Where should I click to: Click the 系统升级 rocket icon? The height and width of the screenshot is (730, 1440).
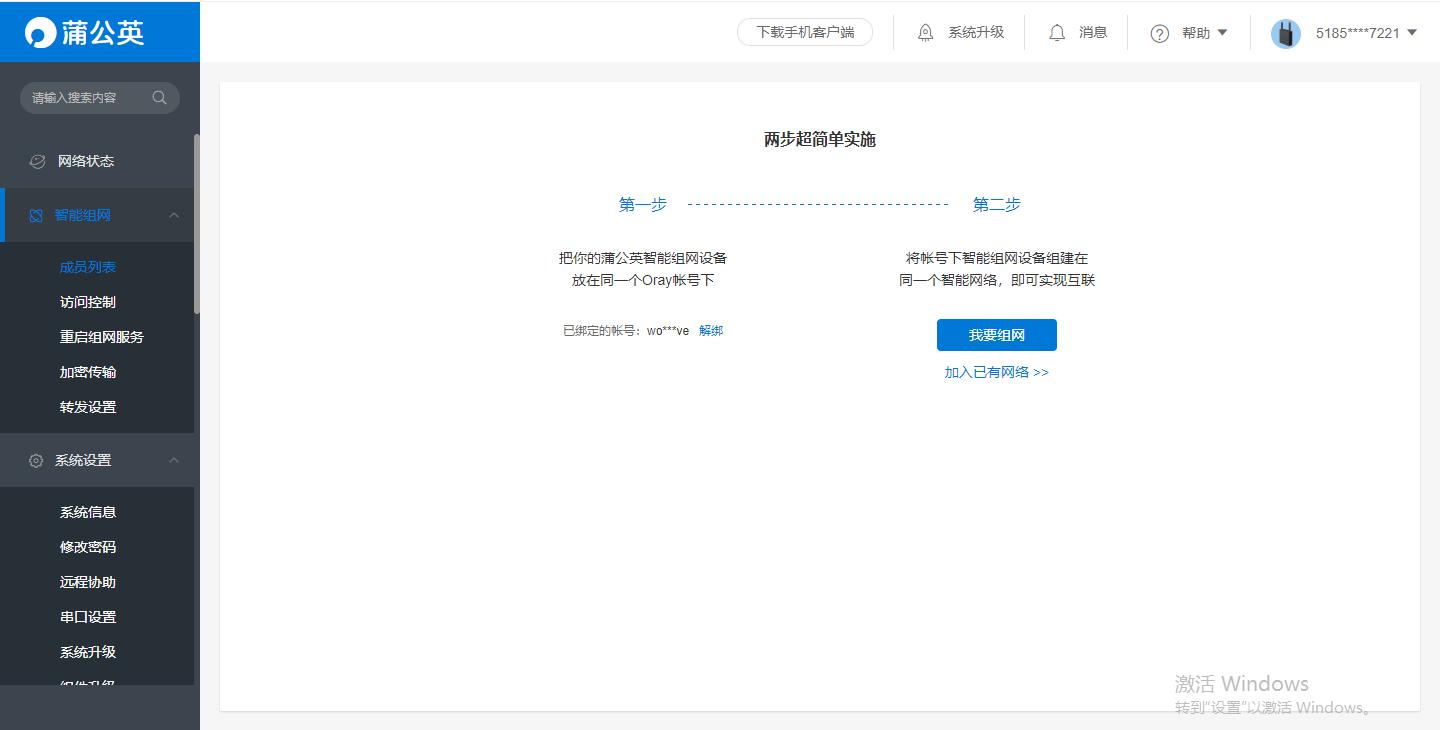925,31
